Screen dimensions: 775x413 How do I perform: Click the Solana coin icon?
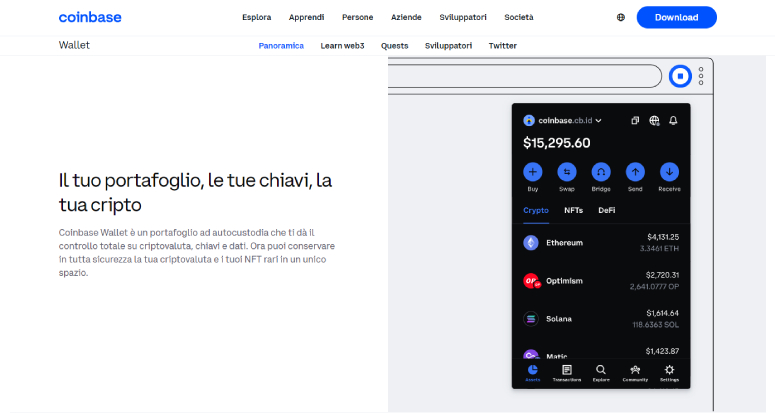click(531, 319)
